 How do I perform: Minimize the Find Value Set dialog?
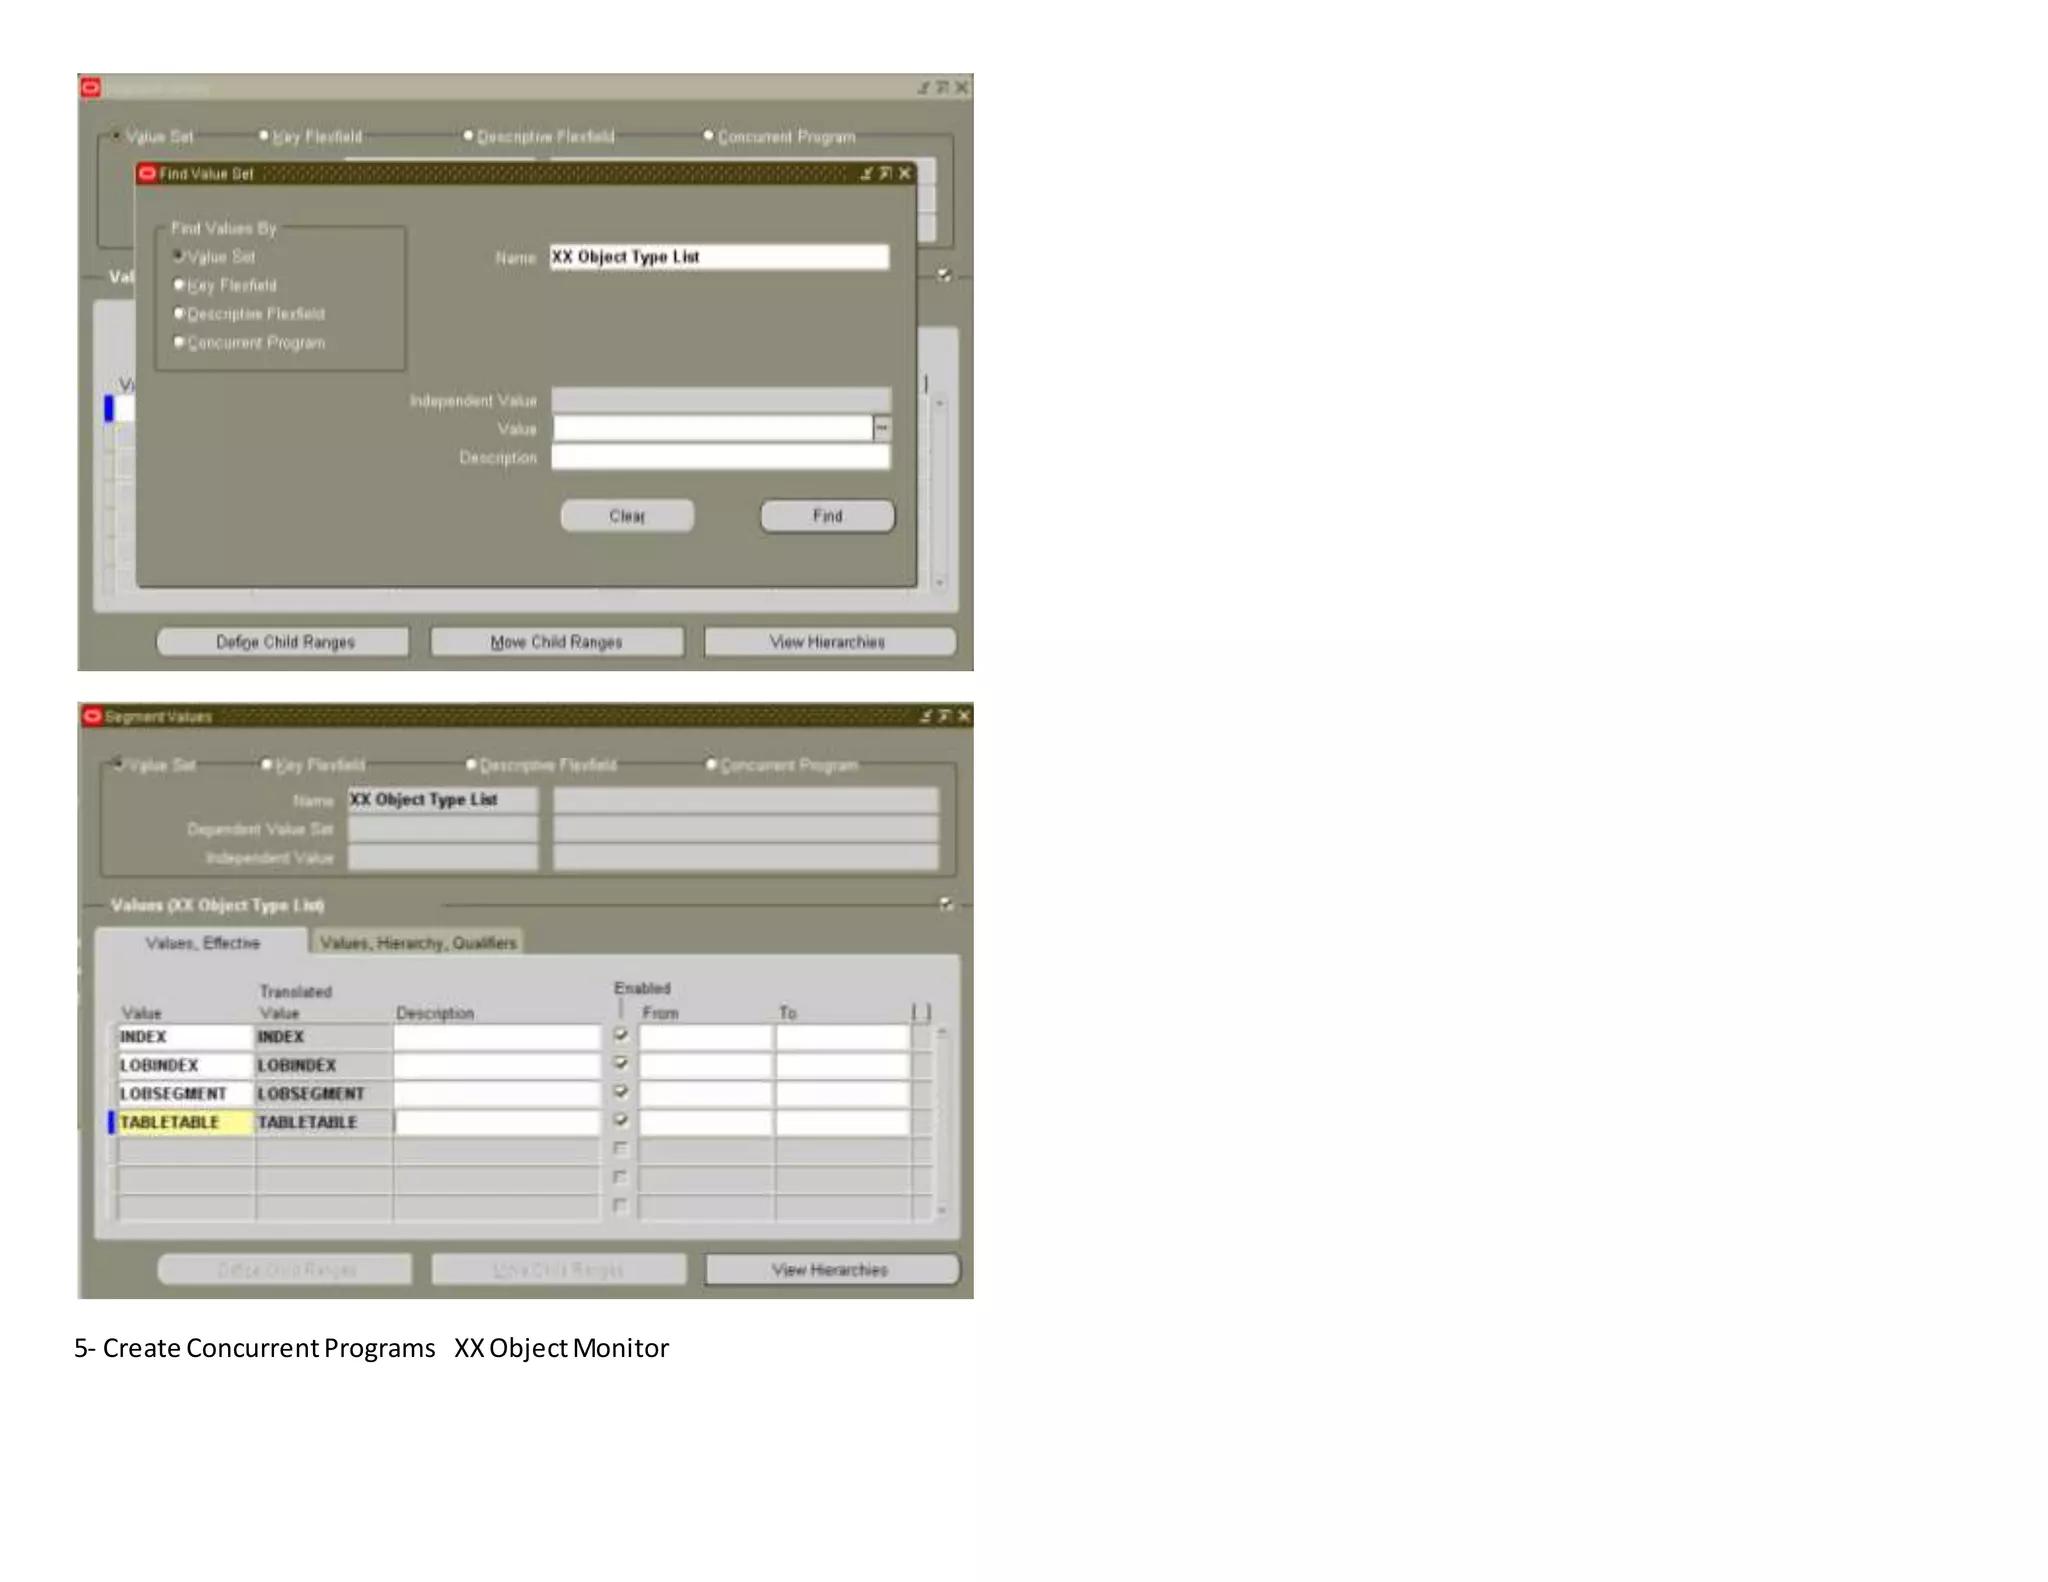click(x=866, y=173)
